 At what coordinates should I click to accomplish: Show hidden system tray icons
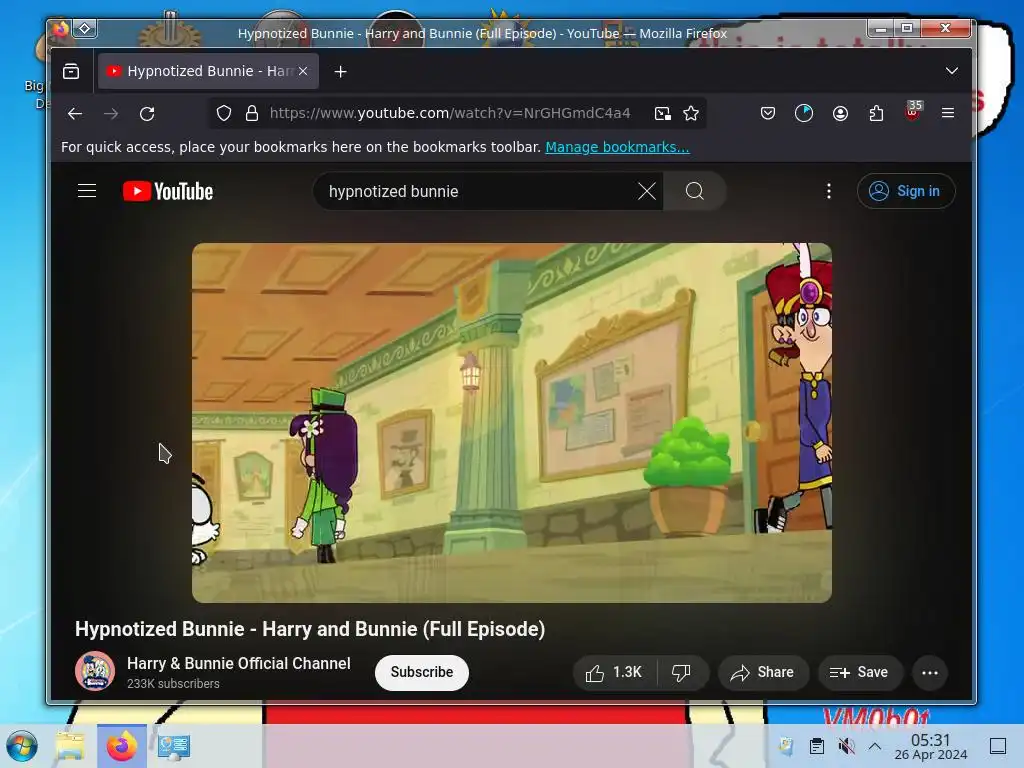[x=874, y=746]
